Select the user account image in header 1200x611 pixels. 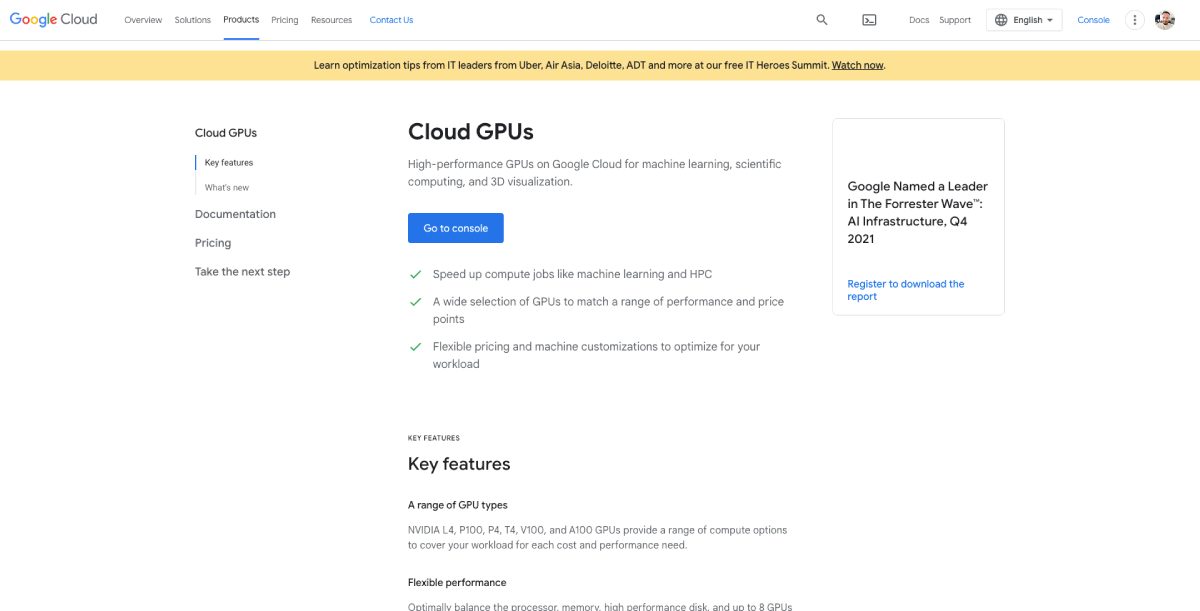1164,19
